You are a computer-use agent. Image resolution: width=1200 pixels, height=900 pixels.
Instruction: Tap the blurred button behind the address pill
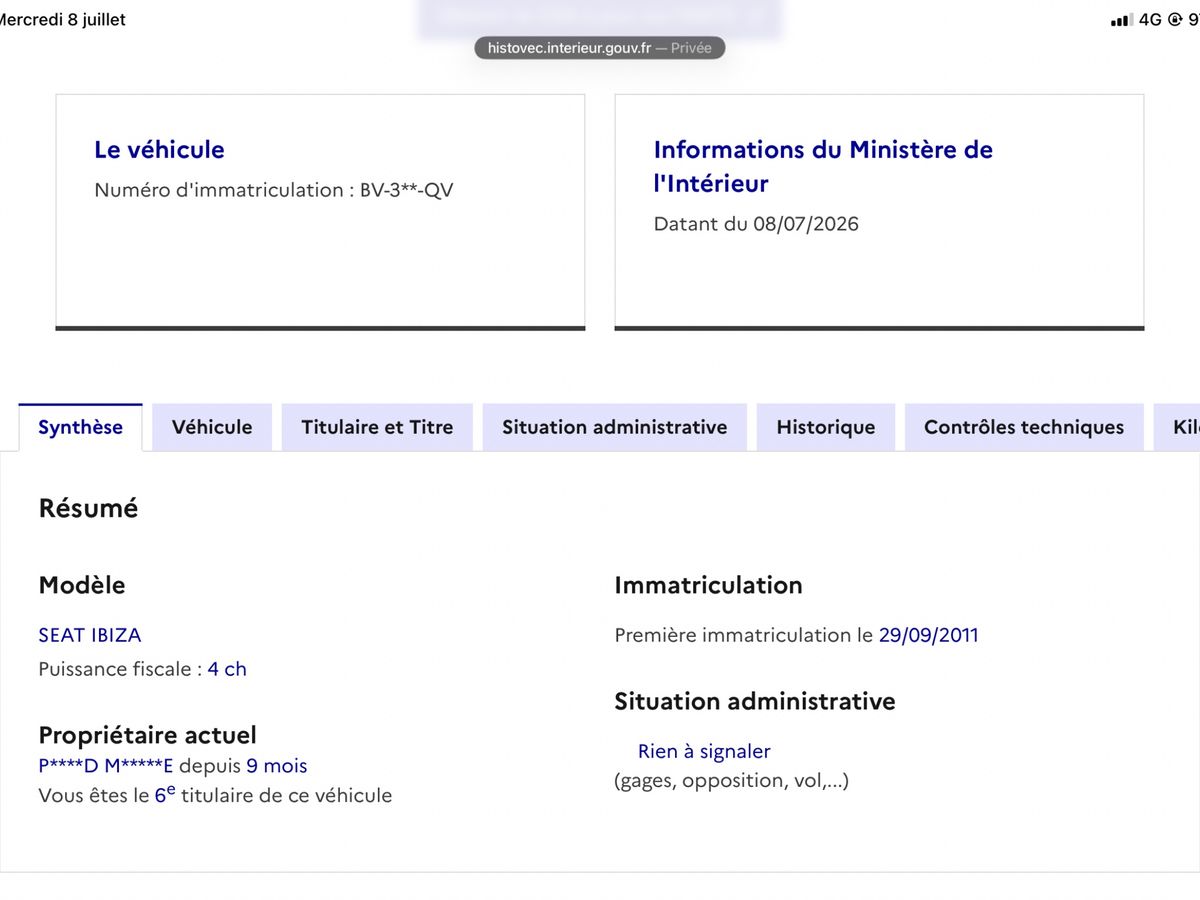[600, 19]
